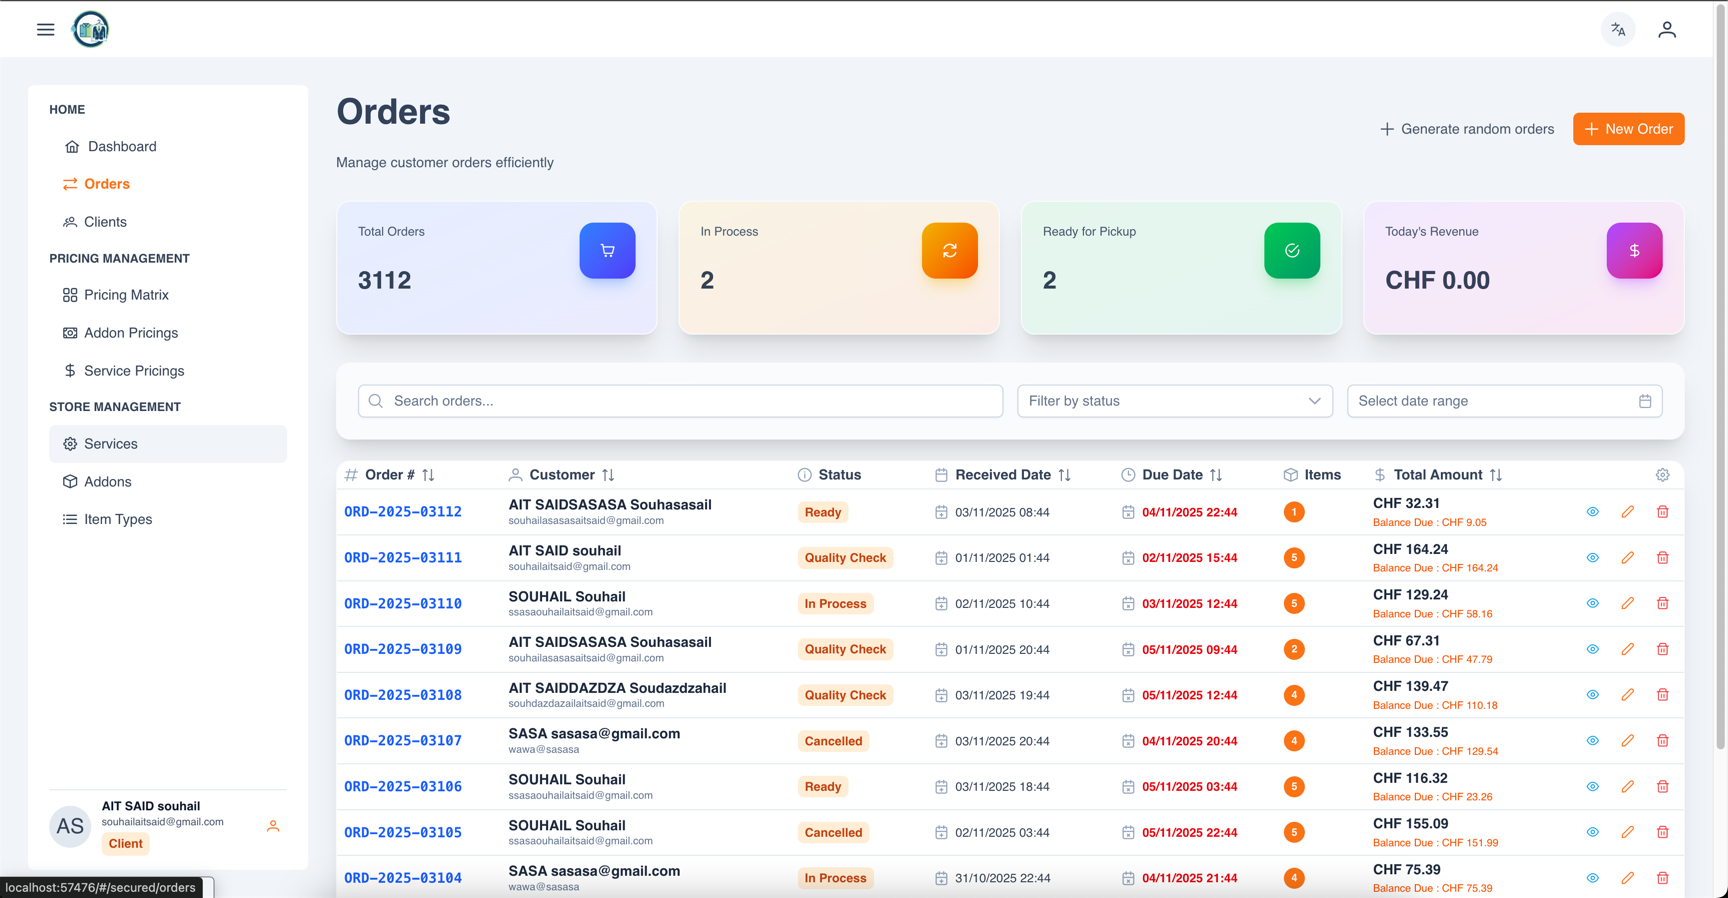Delete order ORD-2025-03111 with trash icon
The image size is (1728, 898).
1662,558
